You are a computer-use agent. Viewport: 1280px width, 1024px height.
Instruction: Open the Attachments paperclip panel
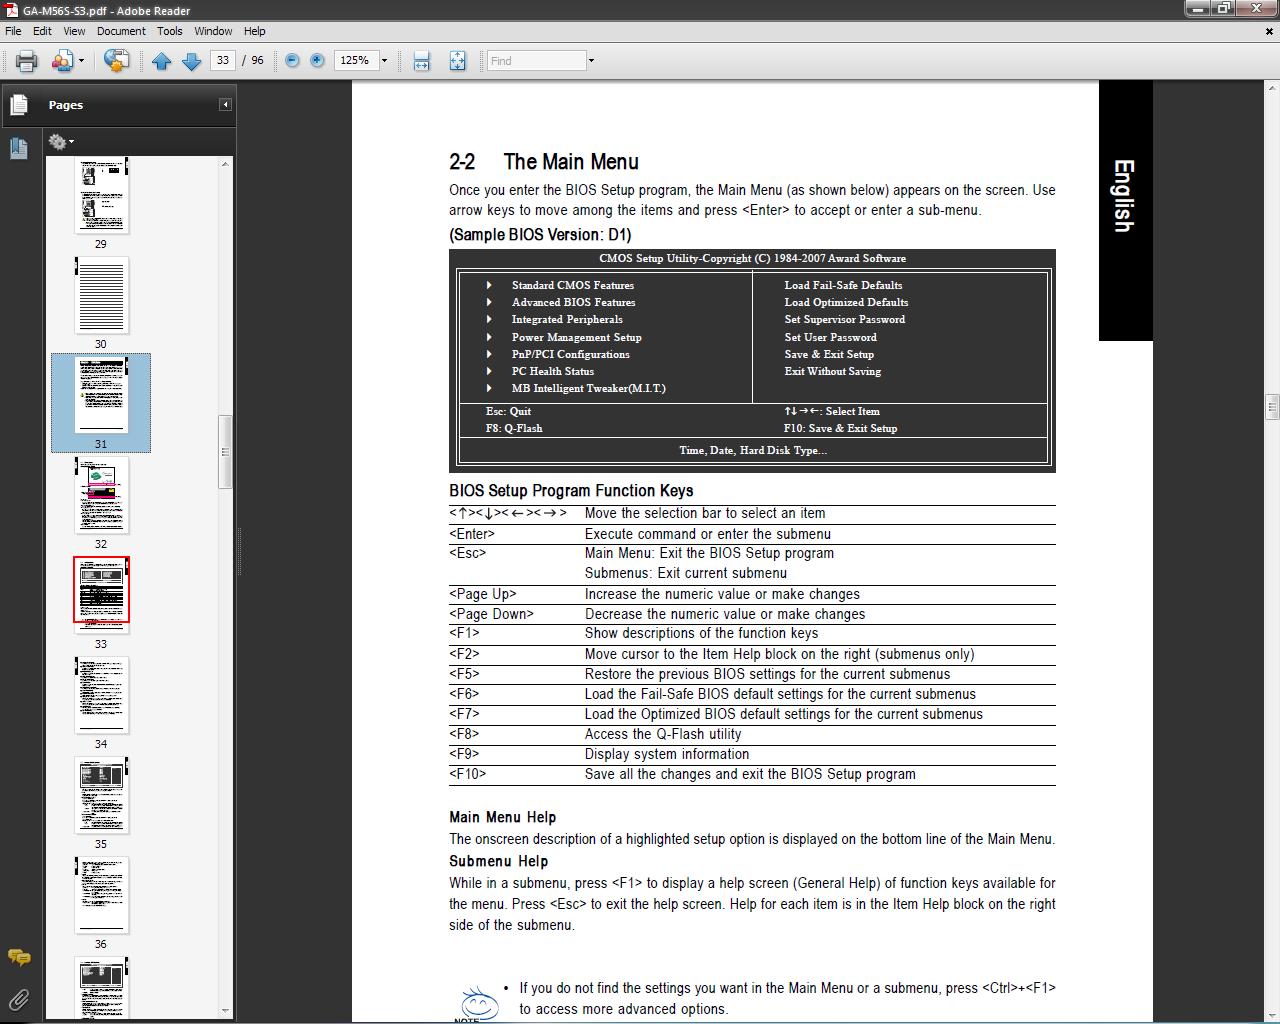tap(18, 998)
